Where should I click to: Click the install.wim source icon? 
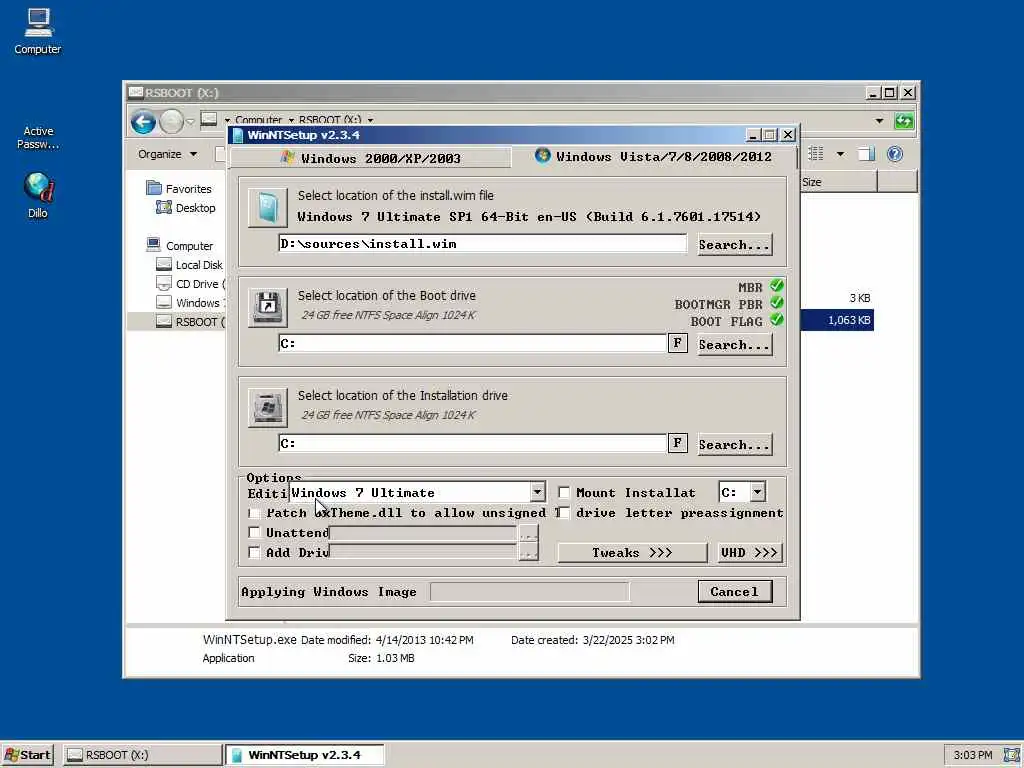267,208
